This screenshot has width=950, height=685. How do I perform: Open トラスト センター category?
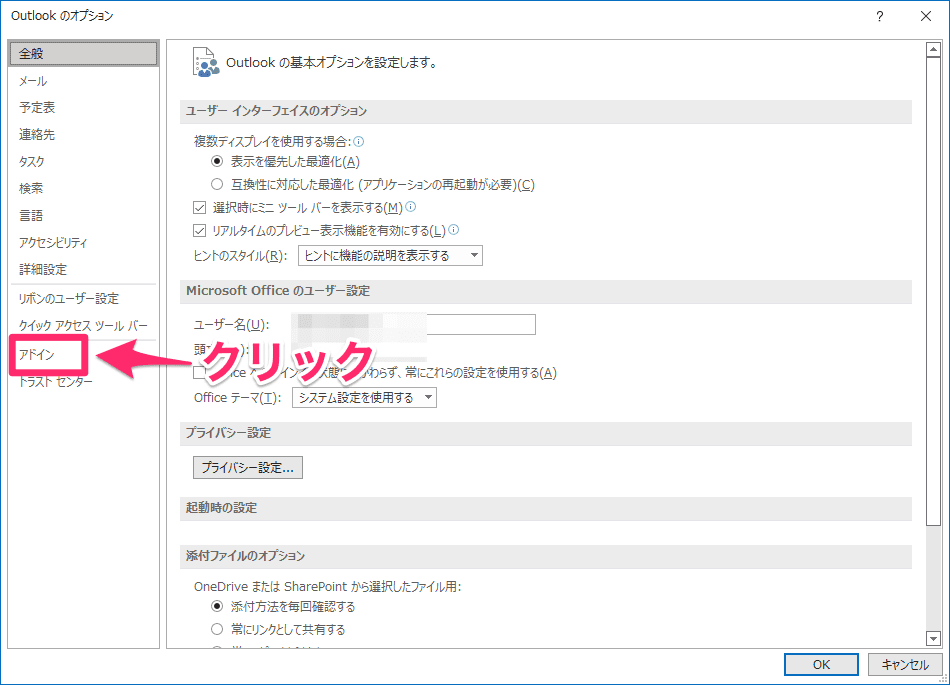(55, 382)
